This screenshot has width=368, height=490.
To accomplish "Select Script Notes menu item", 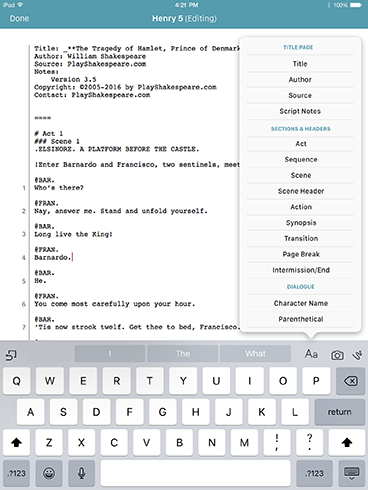I will [300, 111].
